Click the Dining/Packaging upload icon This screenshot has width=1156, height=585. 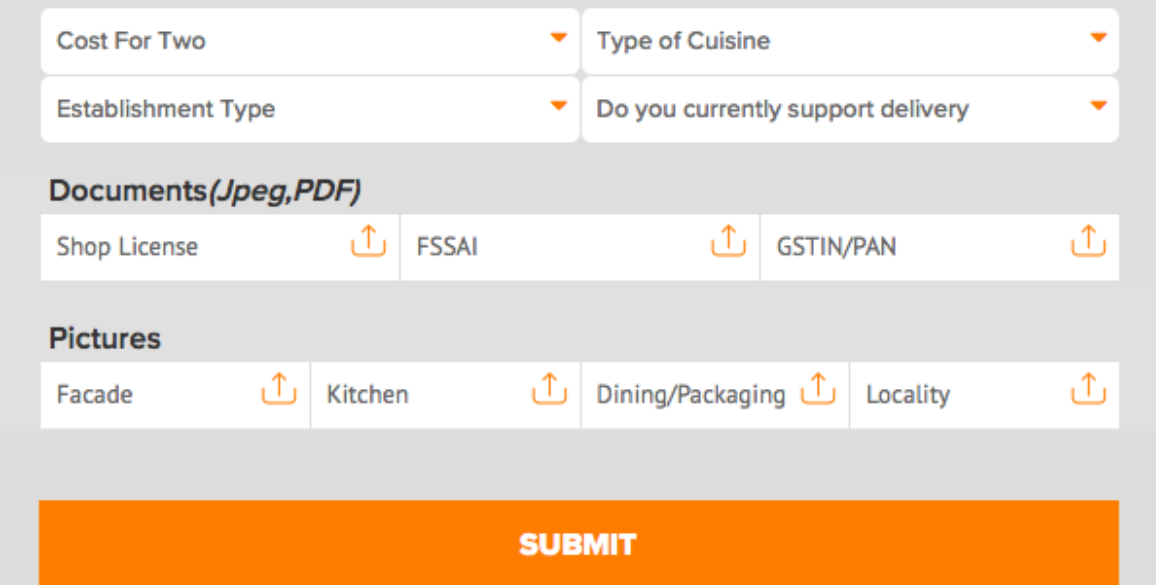(818, 389)
